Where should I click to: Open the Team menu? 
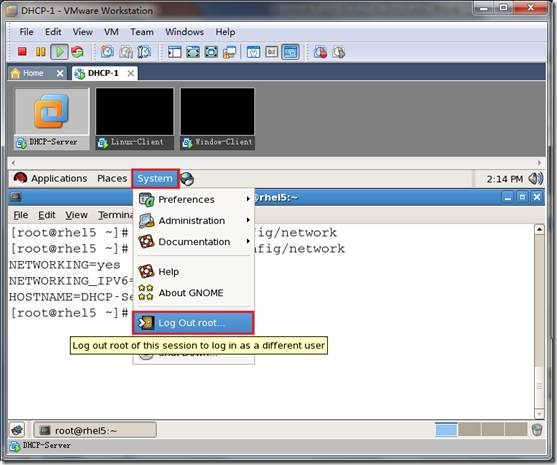(142, 32)
